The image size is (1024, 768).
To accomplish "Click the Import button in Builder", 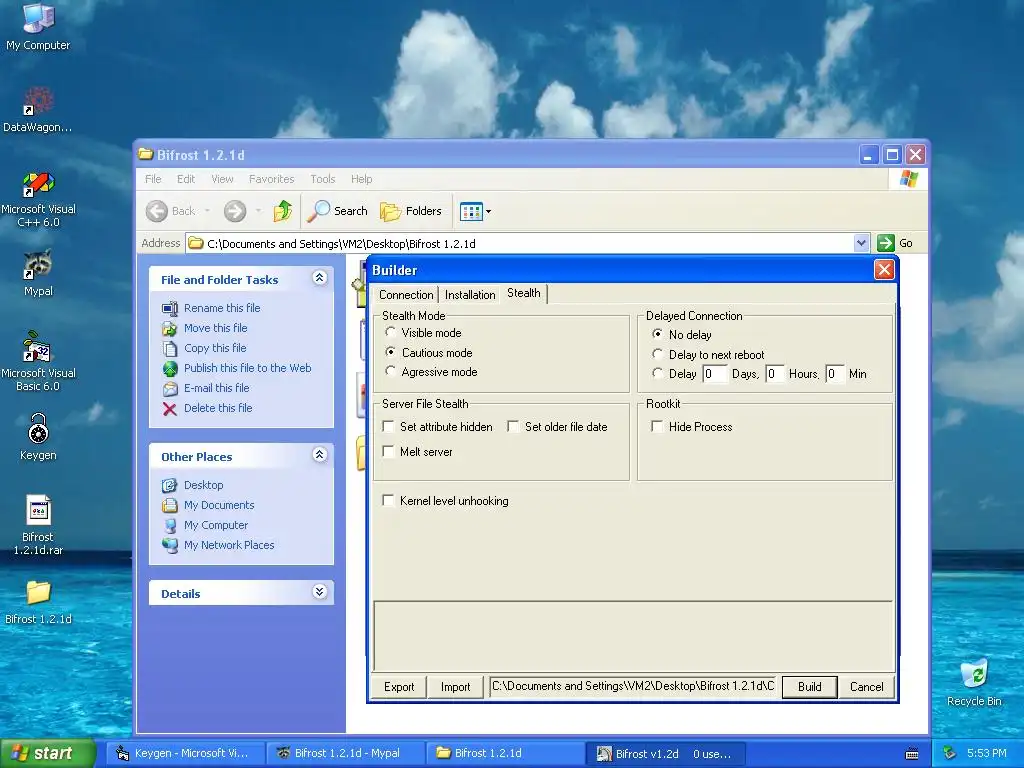I will (455, 687).
